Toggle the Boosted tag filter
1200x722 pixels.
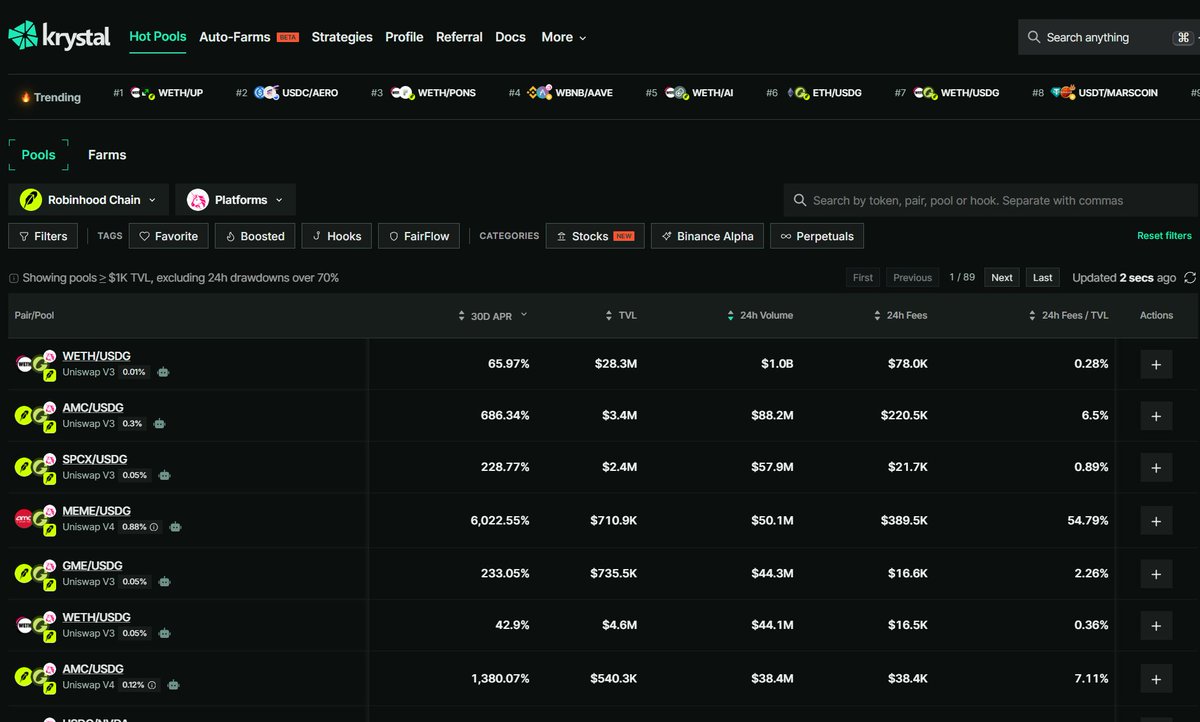(255, 236)
